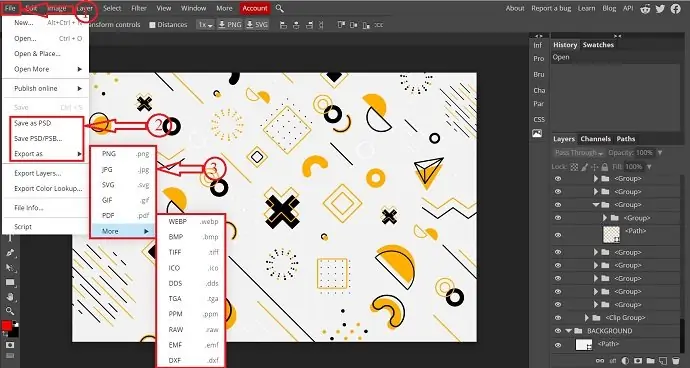Hide the BACKGROUND folder layer
The width and height of the screenshot is (690, 368).
click(x=558, y=331)
